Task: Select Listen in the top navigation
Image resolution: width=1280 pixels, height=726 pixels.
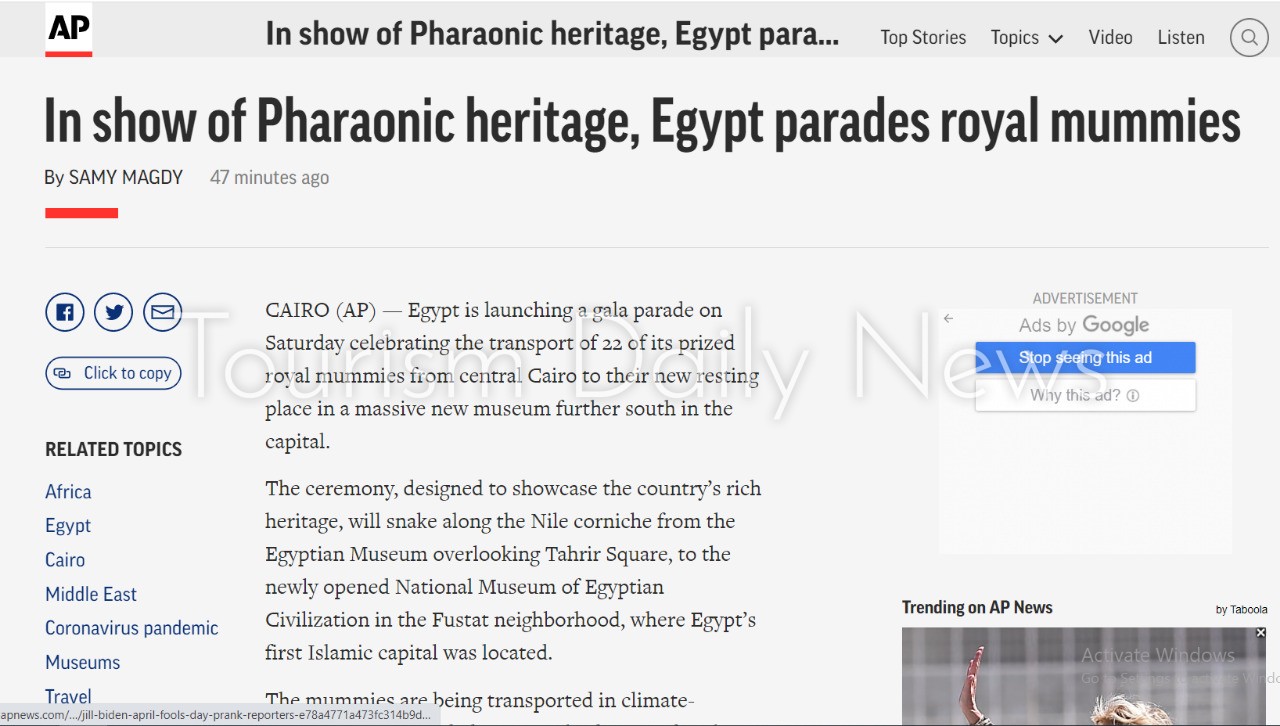Action: pyautogui.click(x=1181, y=38)
